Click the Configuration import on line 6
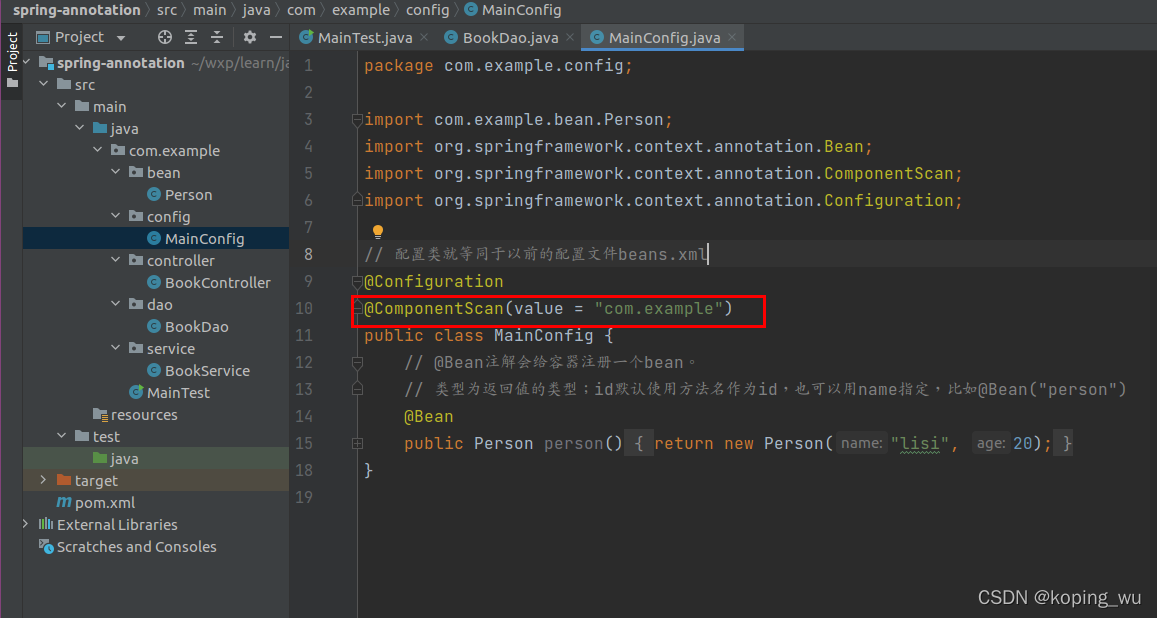 tap(888, 200)
